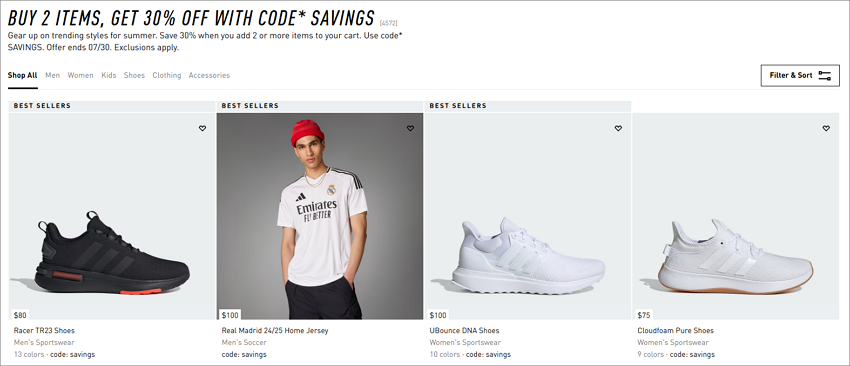
Task: Go to the Clothing tab
Action: [x=166, y=75]
